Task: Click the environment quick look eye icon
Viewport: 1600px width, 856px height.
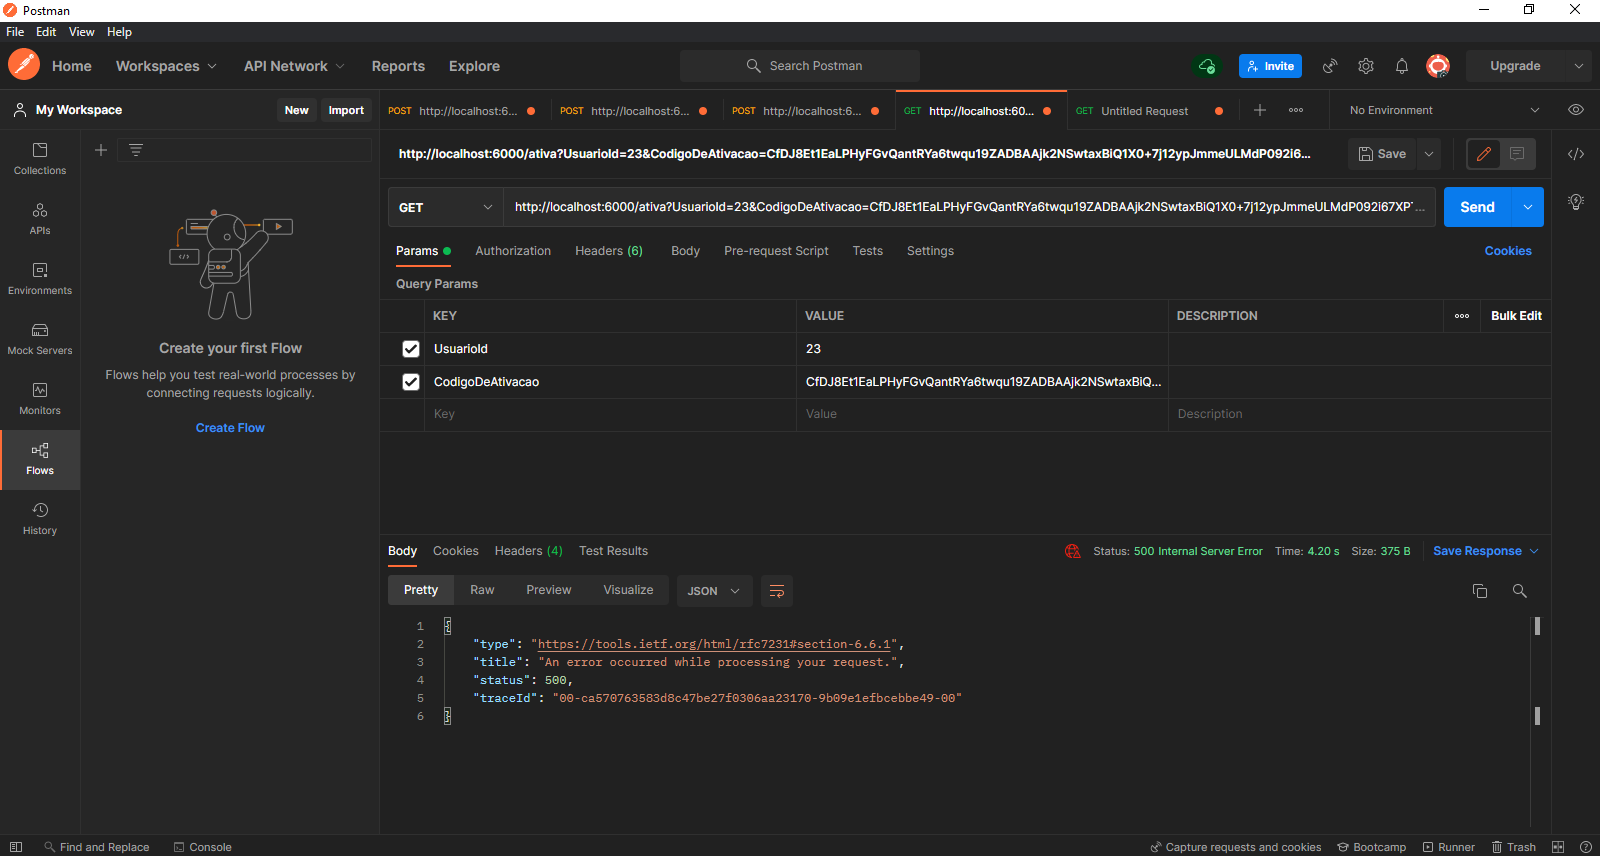Action: click(x=1576, y=110)
